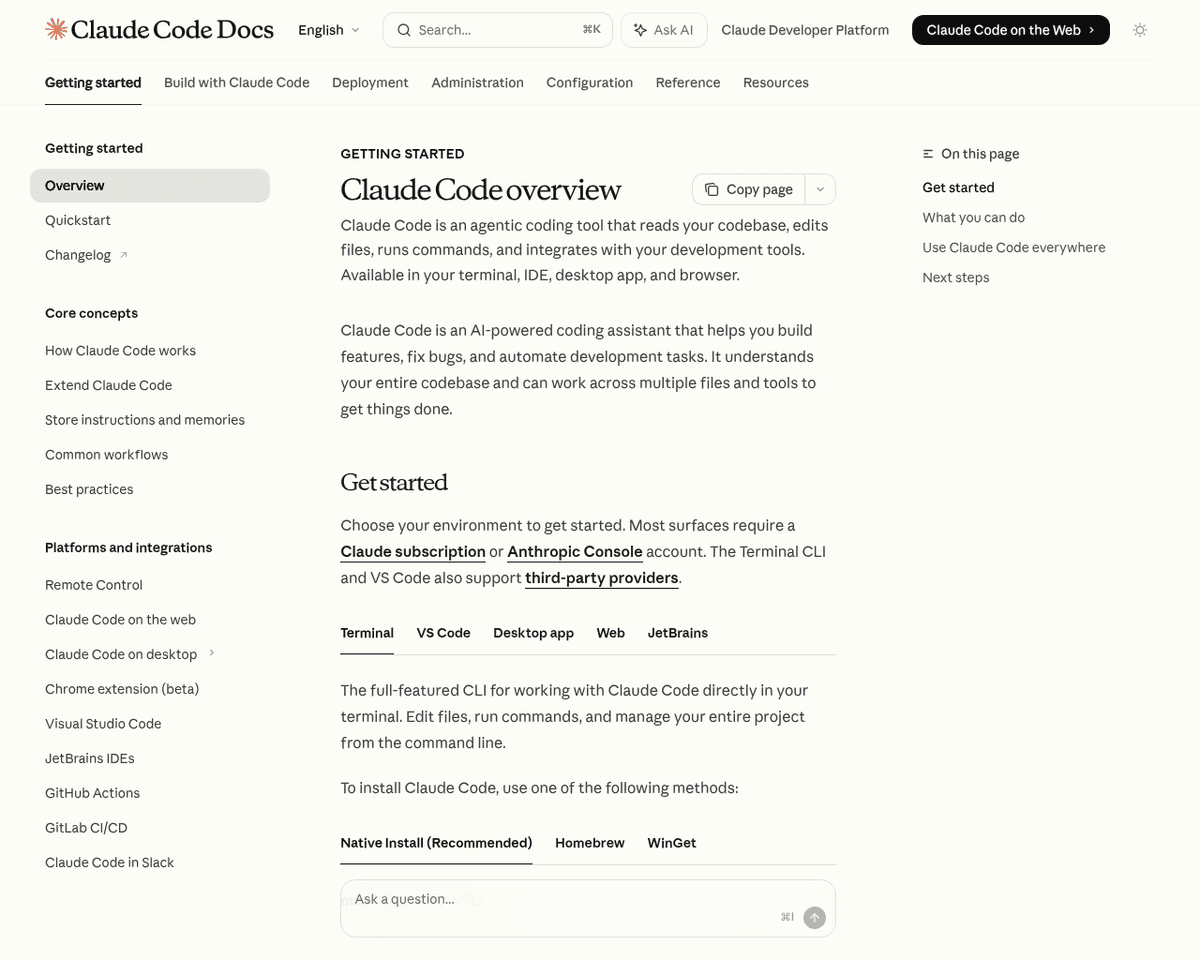Click the Claude Code on the Web button
Image resolution: width=1200 pixels, height=960 pixels.
point(1010,30)
